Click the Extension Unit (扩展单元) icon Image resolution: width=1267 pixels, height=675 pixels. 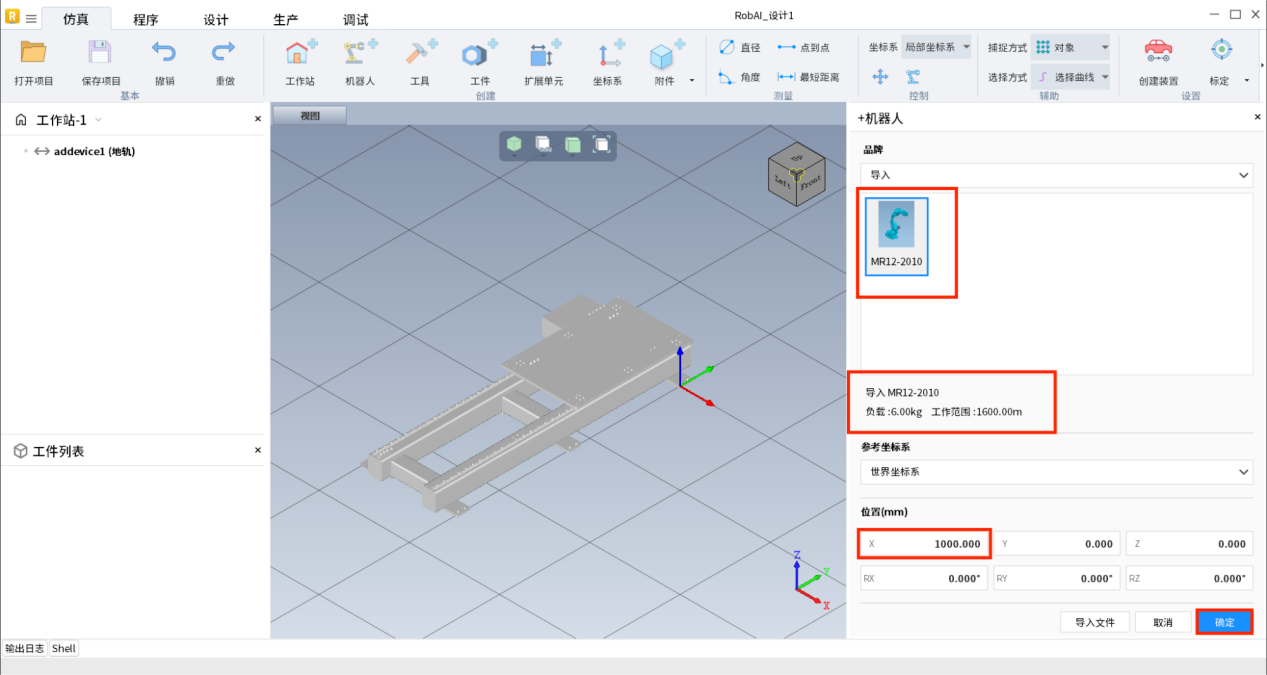click(543, 55)
